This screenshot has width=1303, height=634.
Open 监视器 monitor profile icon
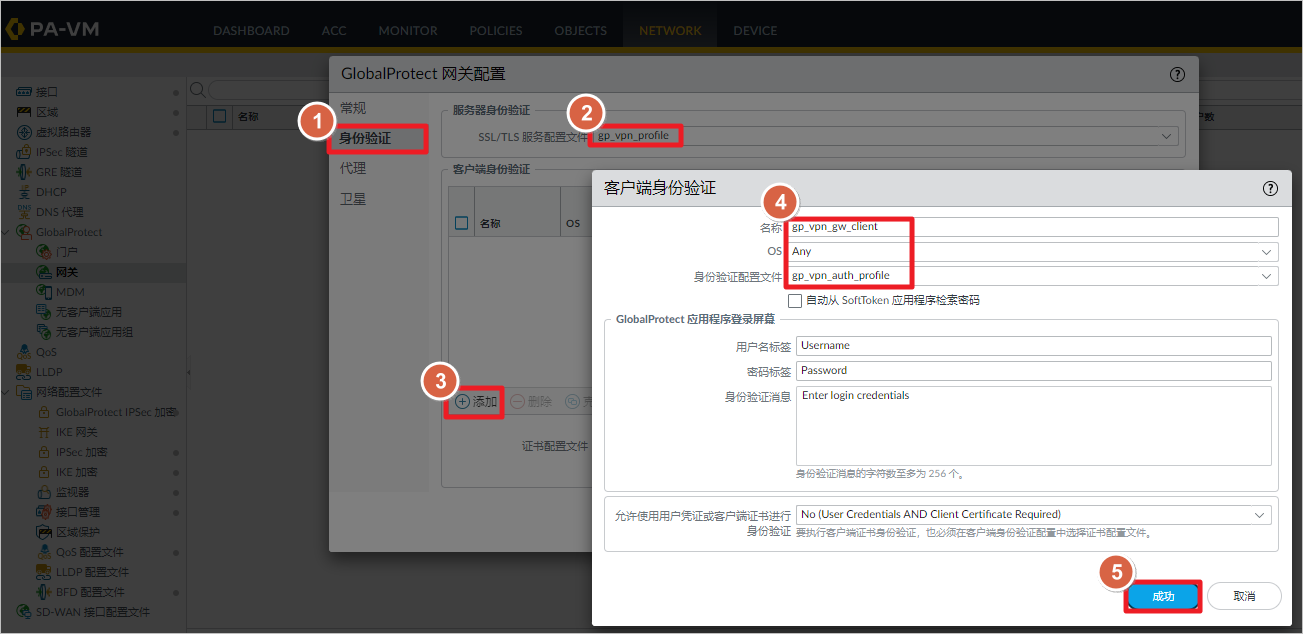pyautogui.click(x=44, y=492)
